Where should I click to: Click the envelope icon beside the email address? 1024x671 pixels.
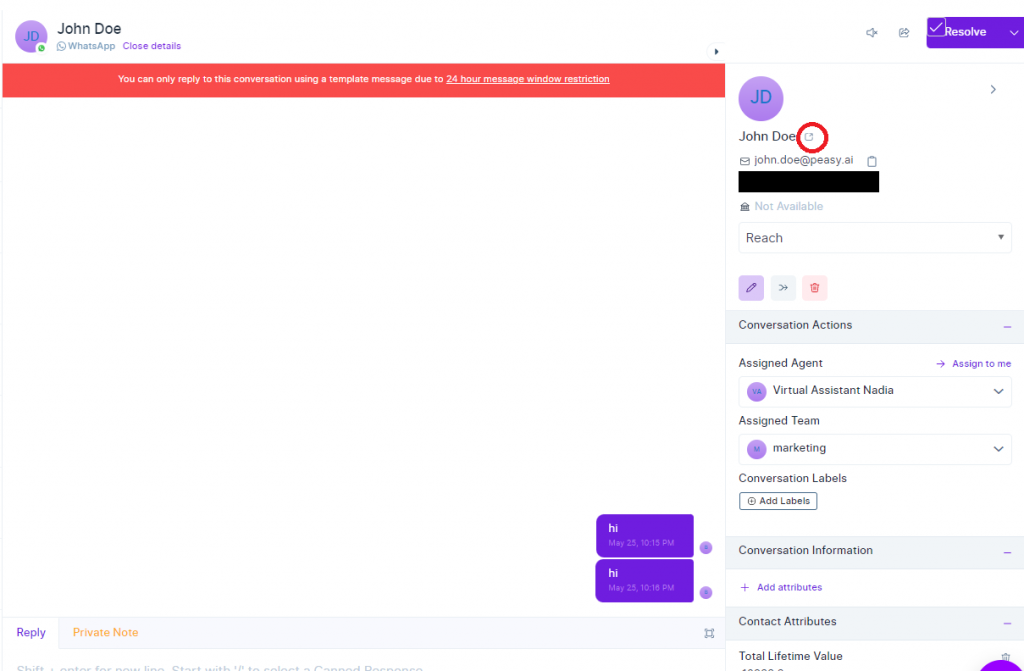744,161
